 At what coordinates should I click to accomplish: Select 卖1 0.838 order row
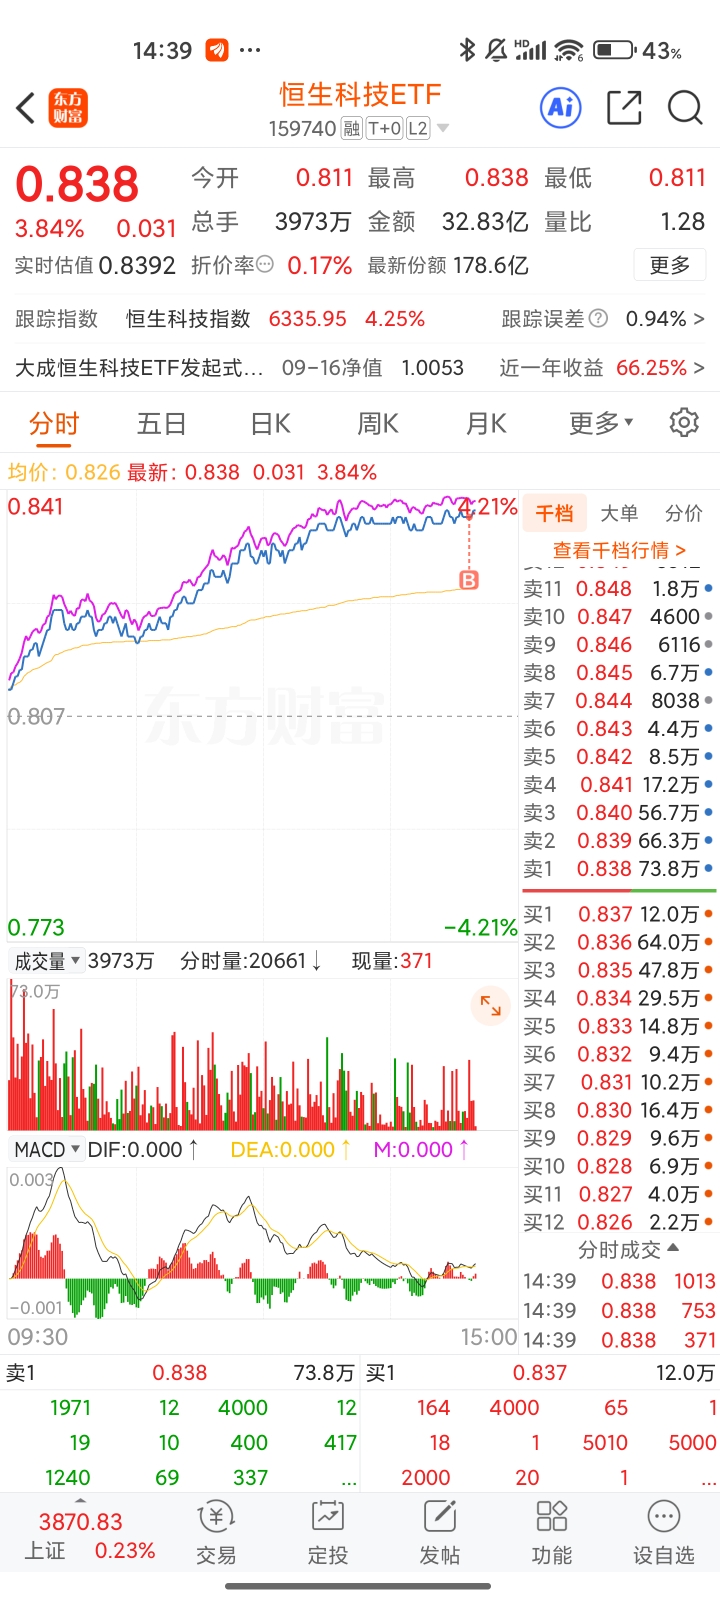tap(619, 869)
